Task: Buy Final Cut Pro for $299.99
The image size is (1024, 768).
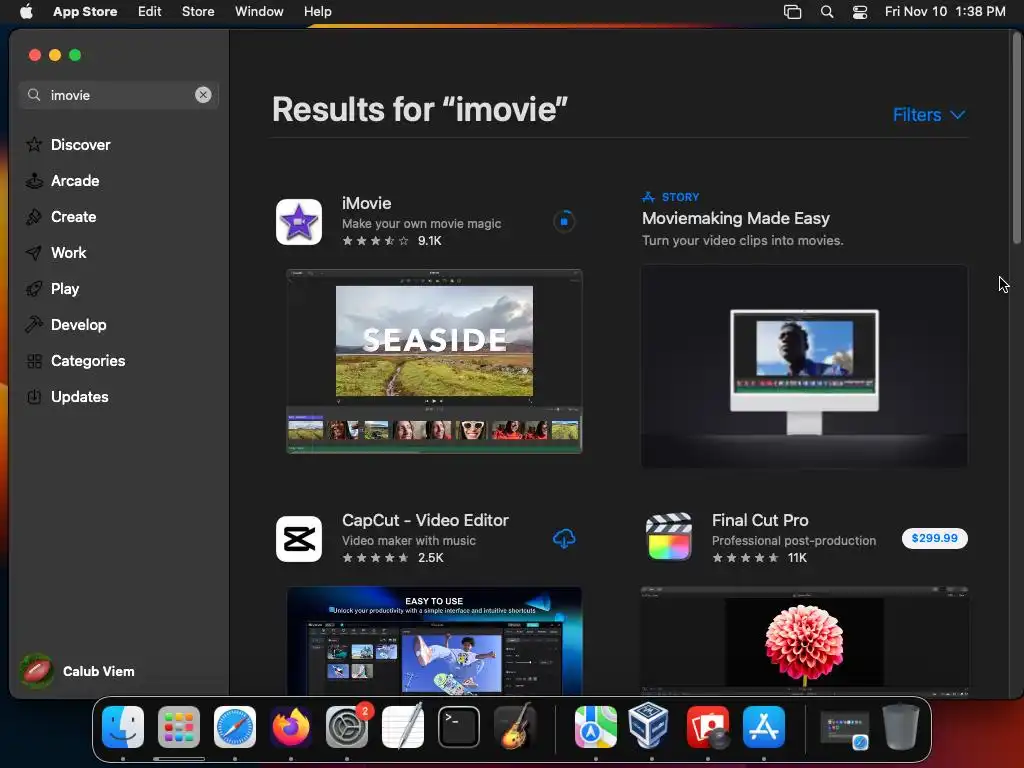Action: coord(935,538)
